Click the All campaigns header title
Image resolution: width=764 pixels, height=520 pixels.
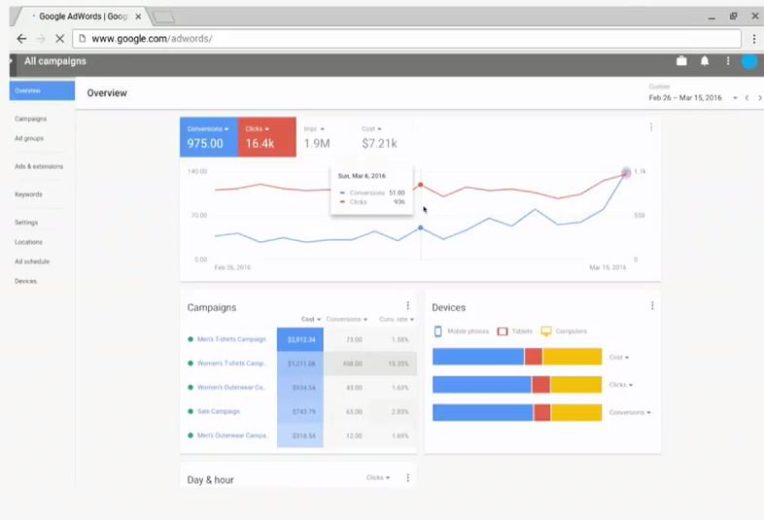[x=55, y=61]
